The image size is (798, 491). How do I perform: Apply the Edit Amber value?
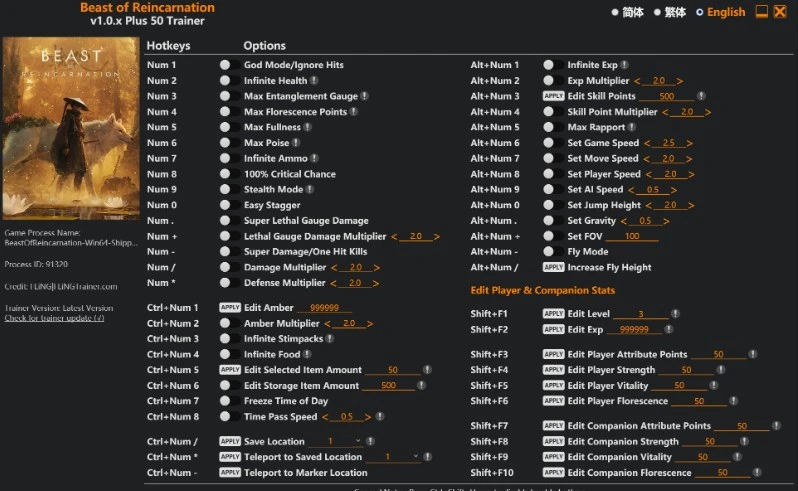pyautogui.click(x=230, y=307)
